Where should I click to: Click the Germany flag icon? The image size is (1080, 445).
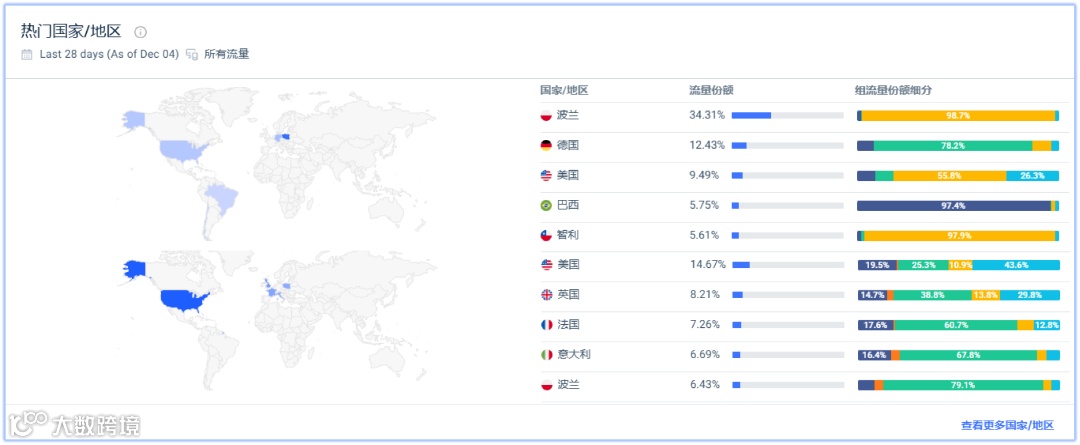click(x=546, y=145)
